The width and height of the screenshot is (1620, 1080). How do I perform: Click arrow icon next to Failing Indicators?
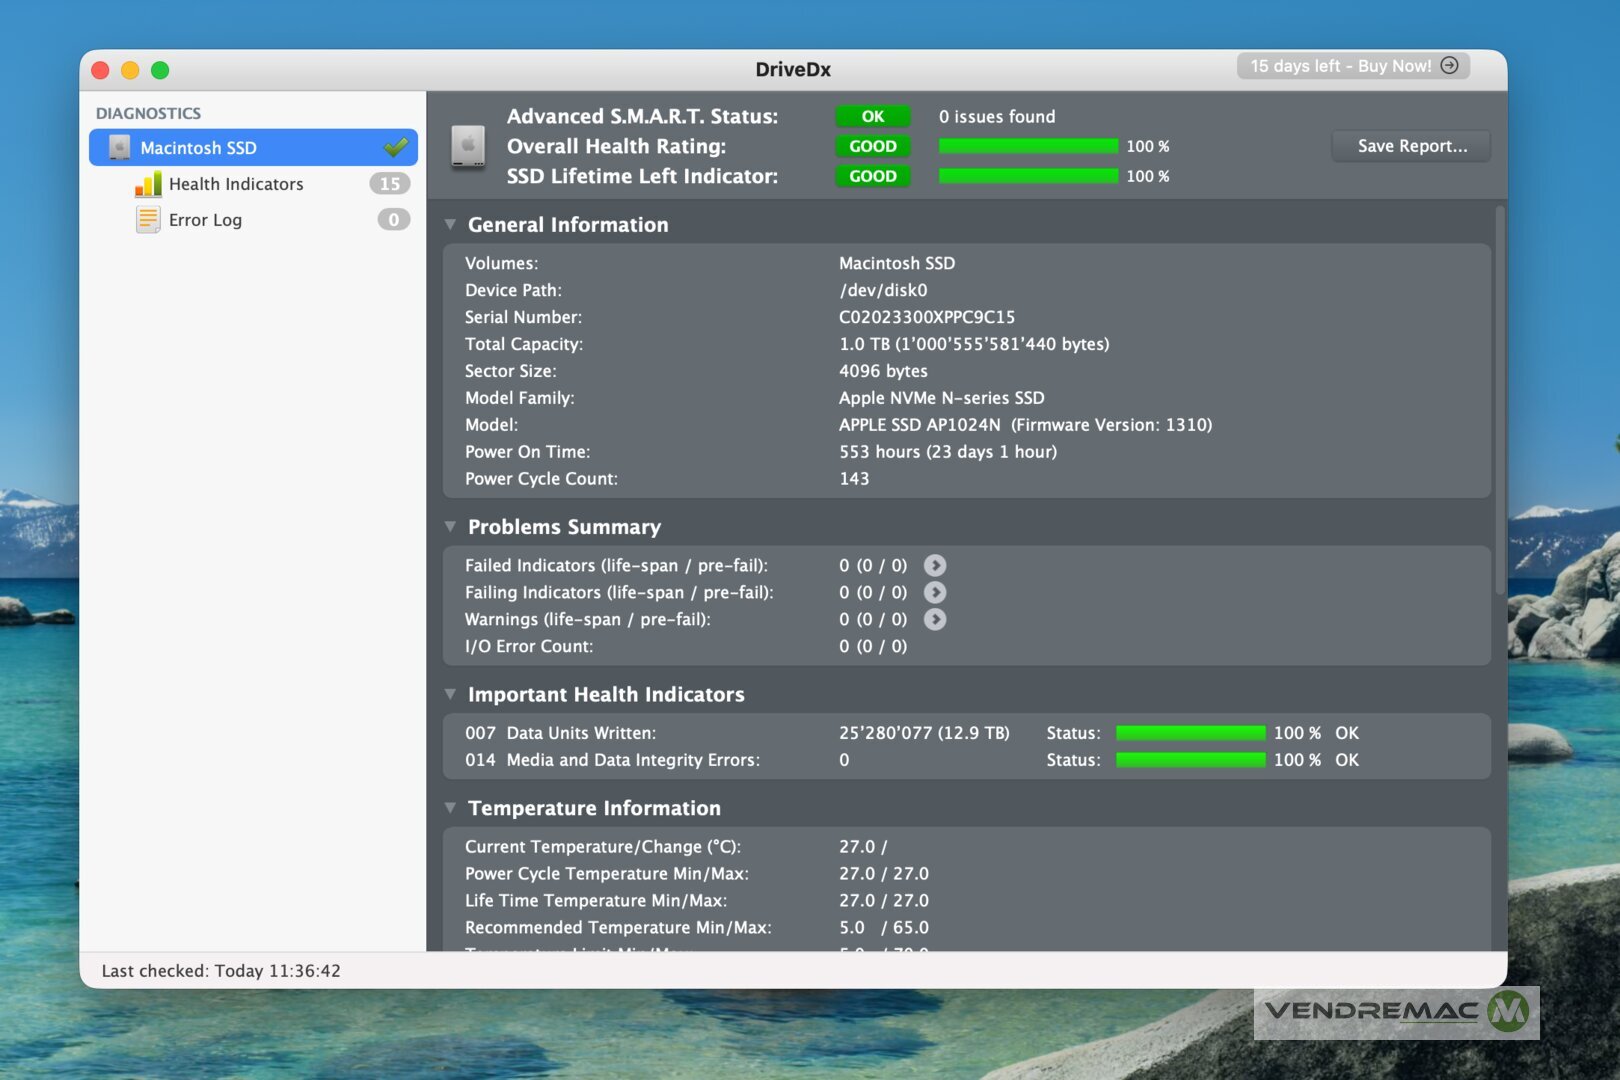tap(935, 593)
